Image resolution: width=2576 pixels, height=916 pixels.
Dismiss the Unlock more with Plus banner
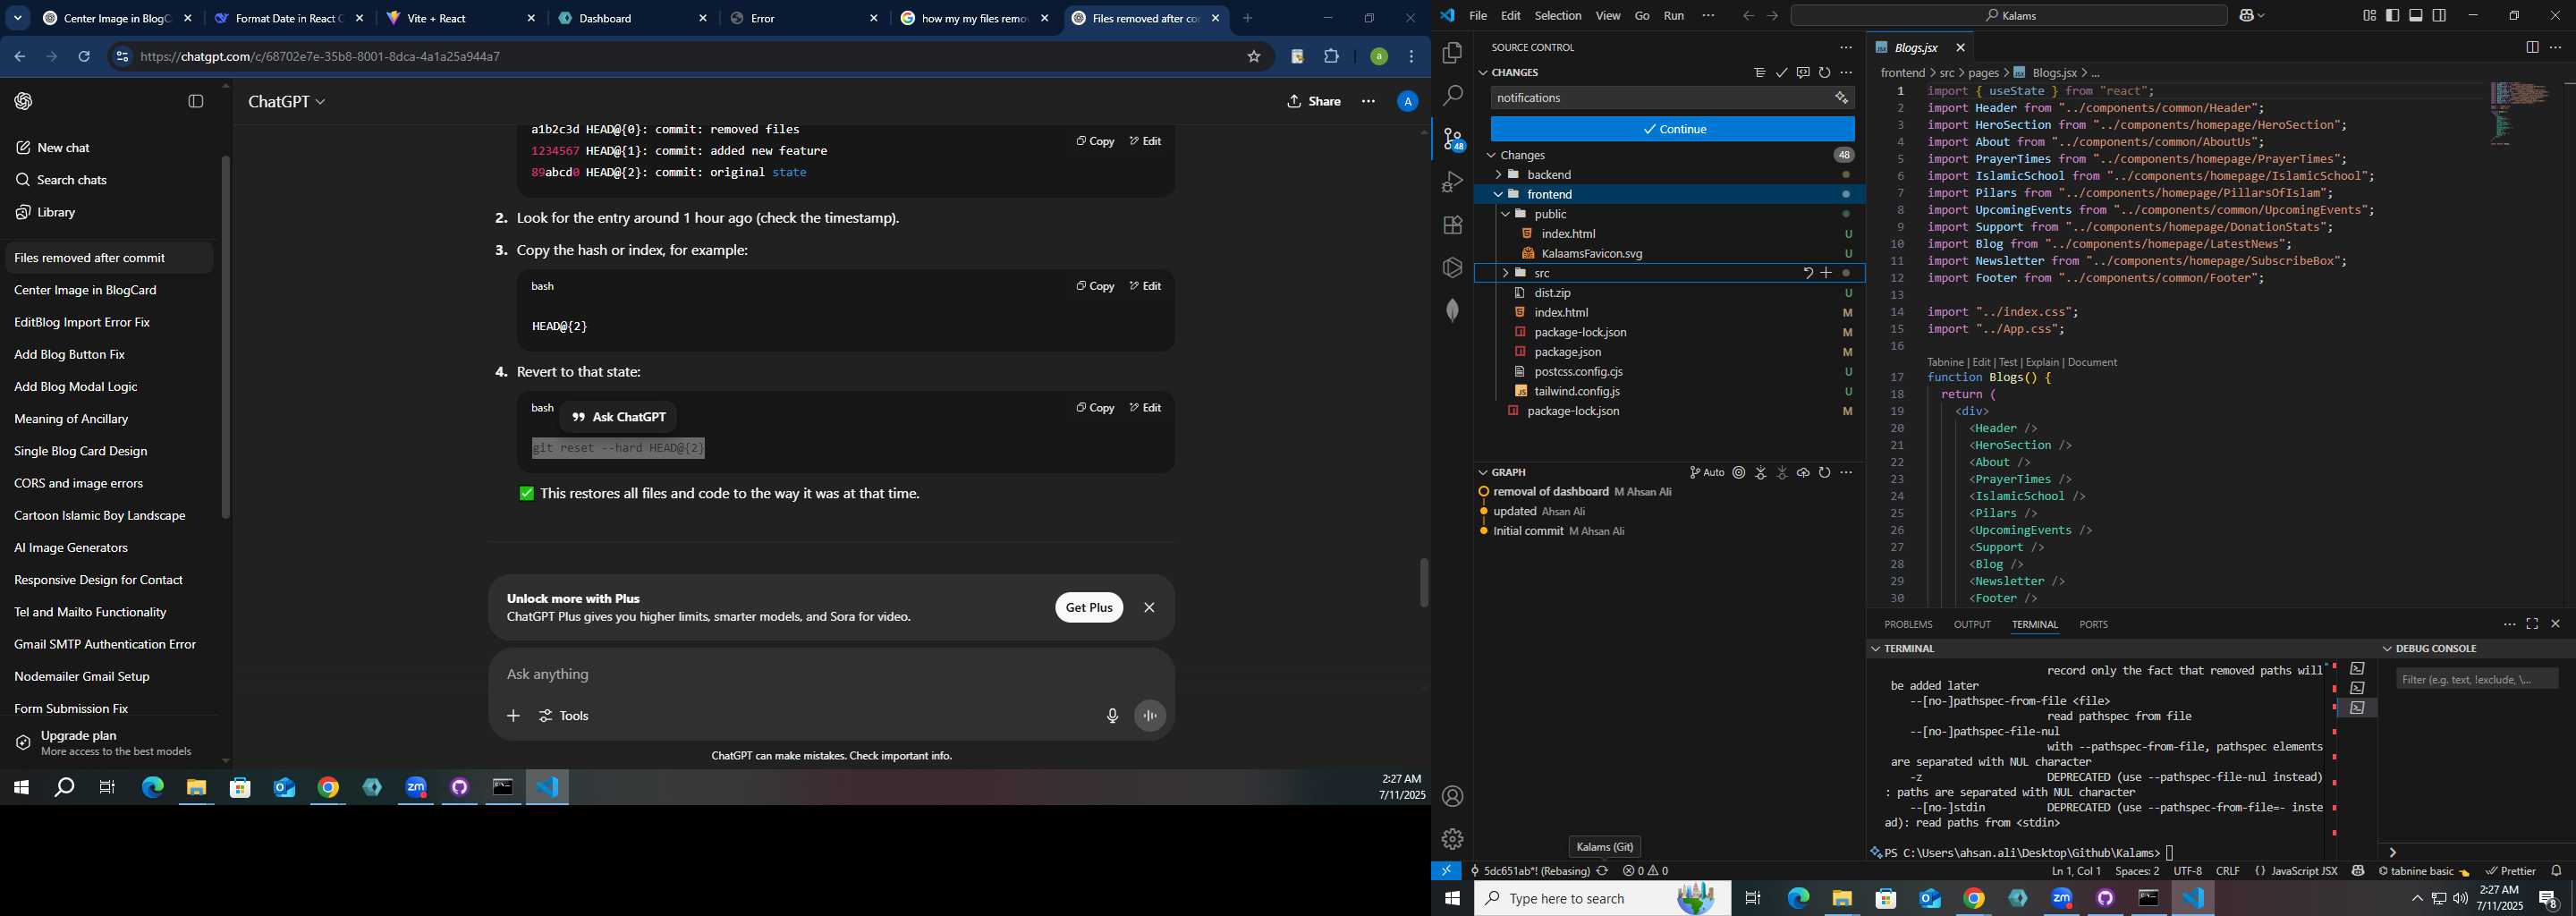point(1149,608)
